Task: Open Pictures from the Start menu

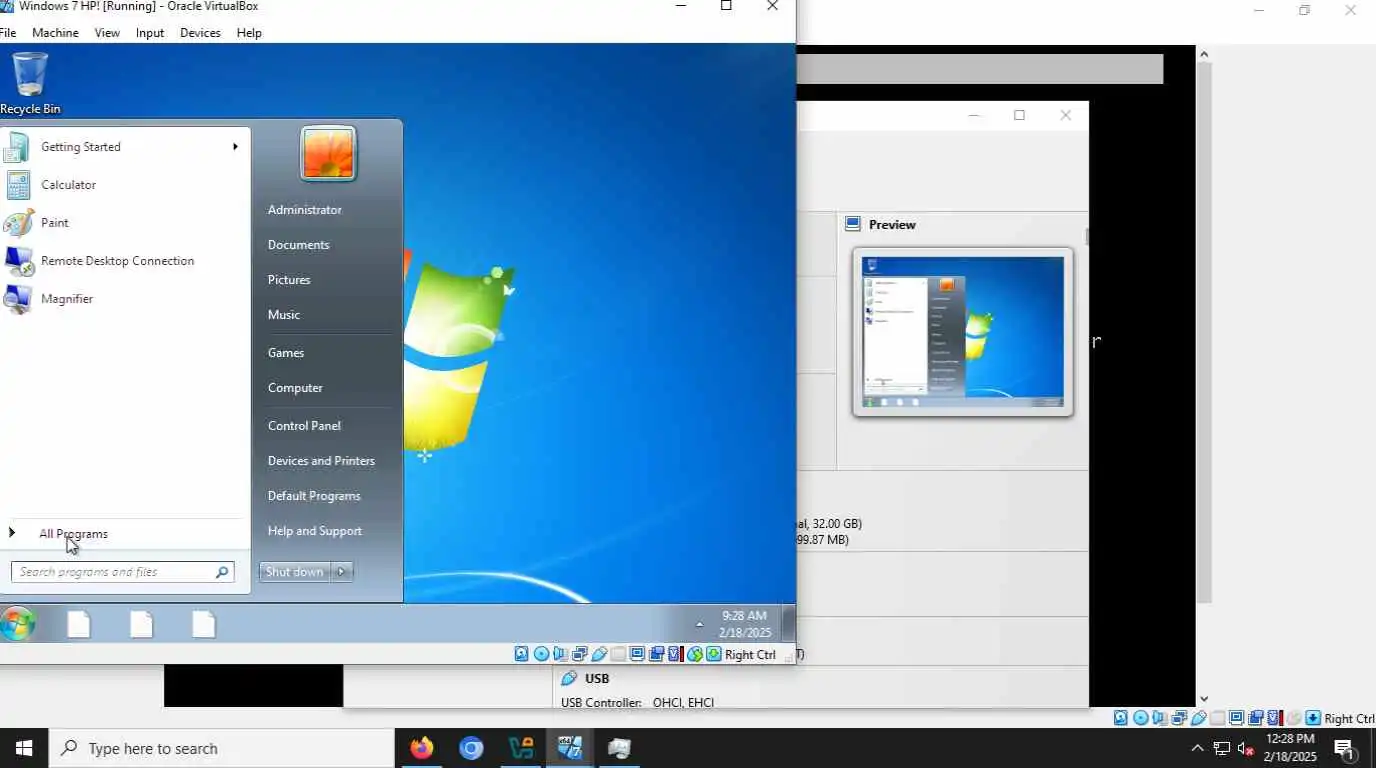Action: click(x=289, y=280)
